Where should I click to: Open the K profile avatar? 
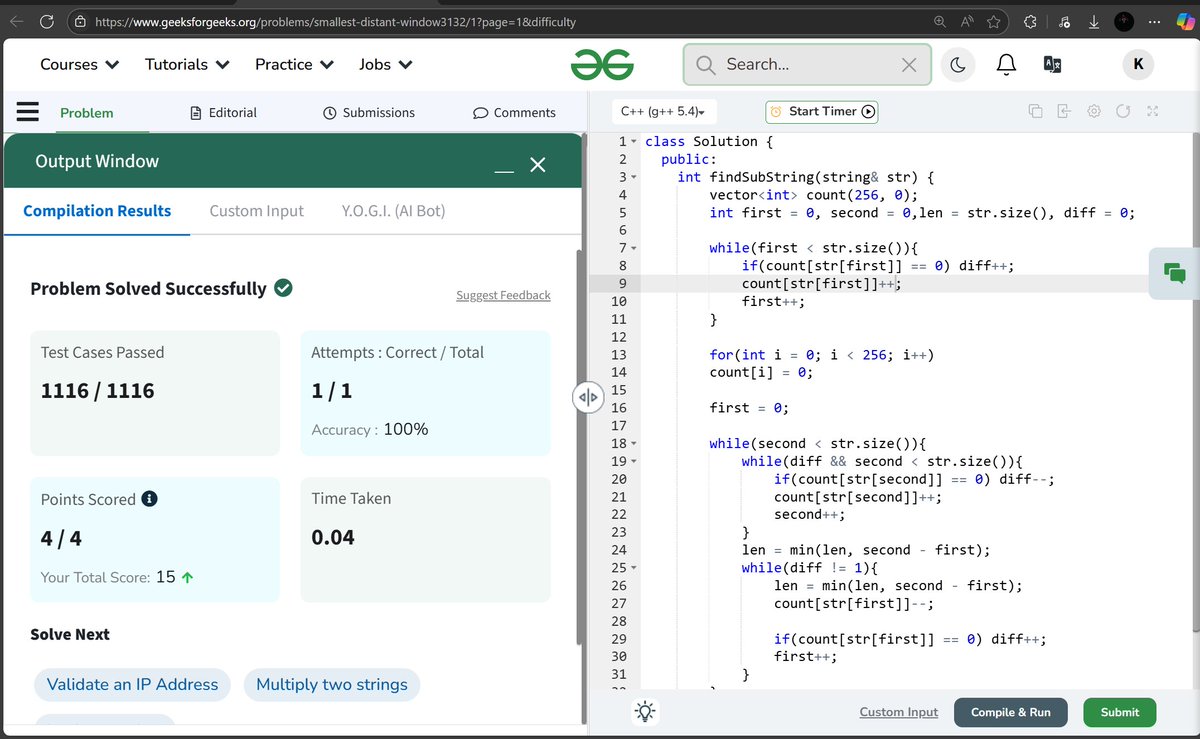click(1137, 65)
